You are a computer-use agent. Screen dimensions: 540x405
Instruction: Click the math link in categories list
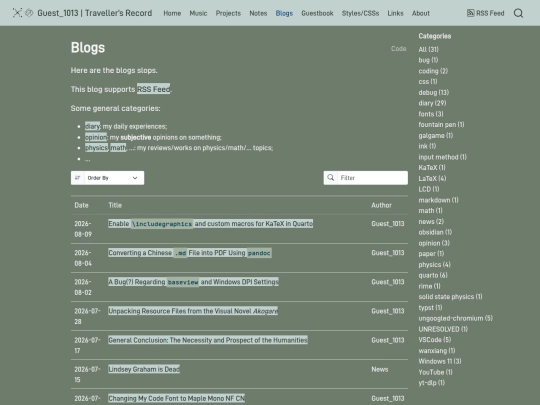click(118, 148)
